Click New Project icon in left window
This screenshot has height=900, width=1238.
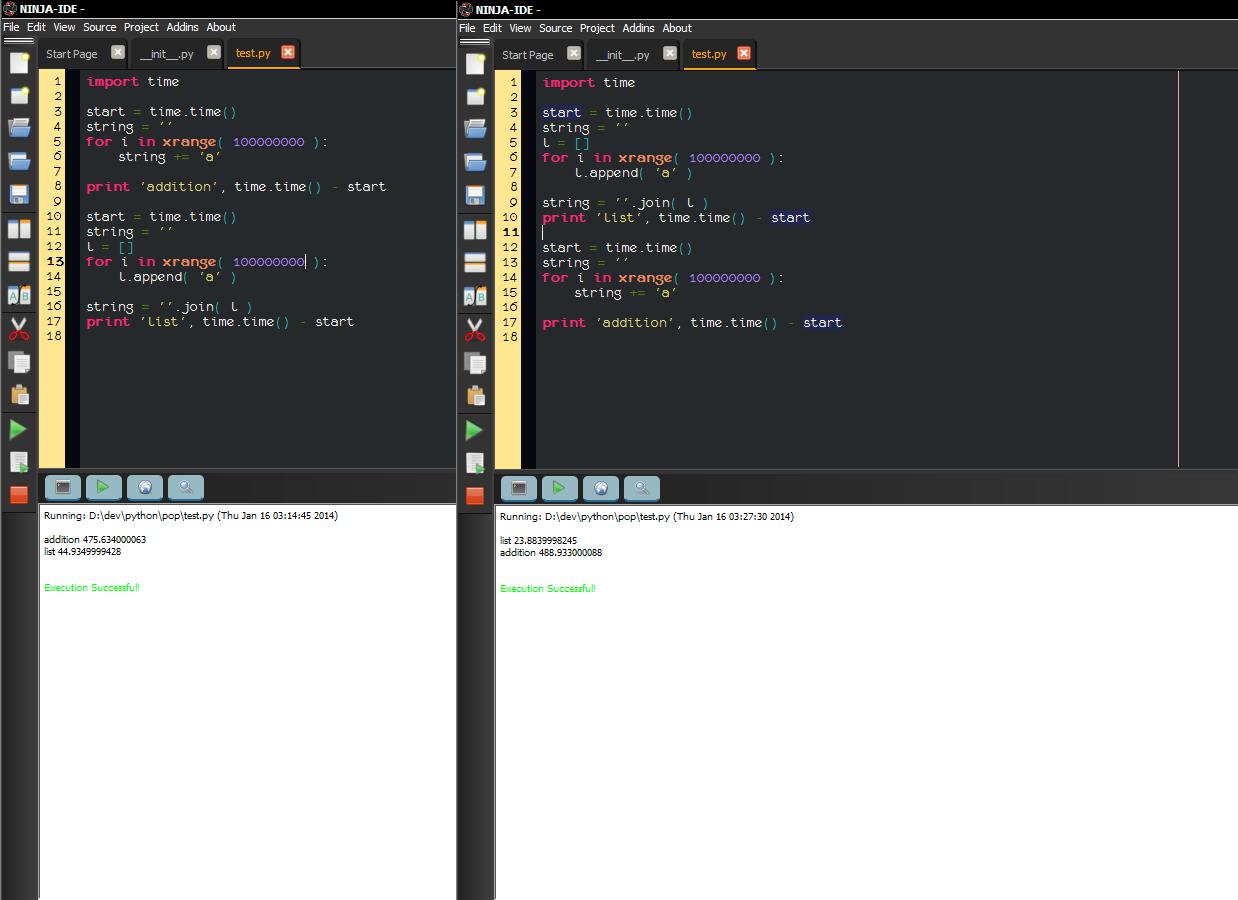[20, 95]
